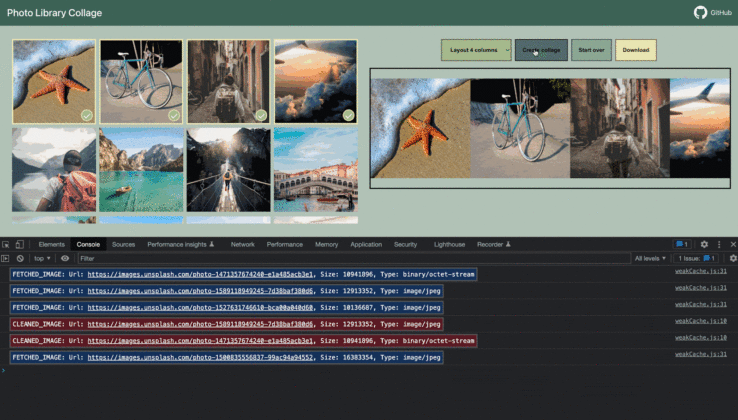Open console settings gear beside issues
Image resolution: width=738 pixels, height=420 pixels.
pos(733,258)
